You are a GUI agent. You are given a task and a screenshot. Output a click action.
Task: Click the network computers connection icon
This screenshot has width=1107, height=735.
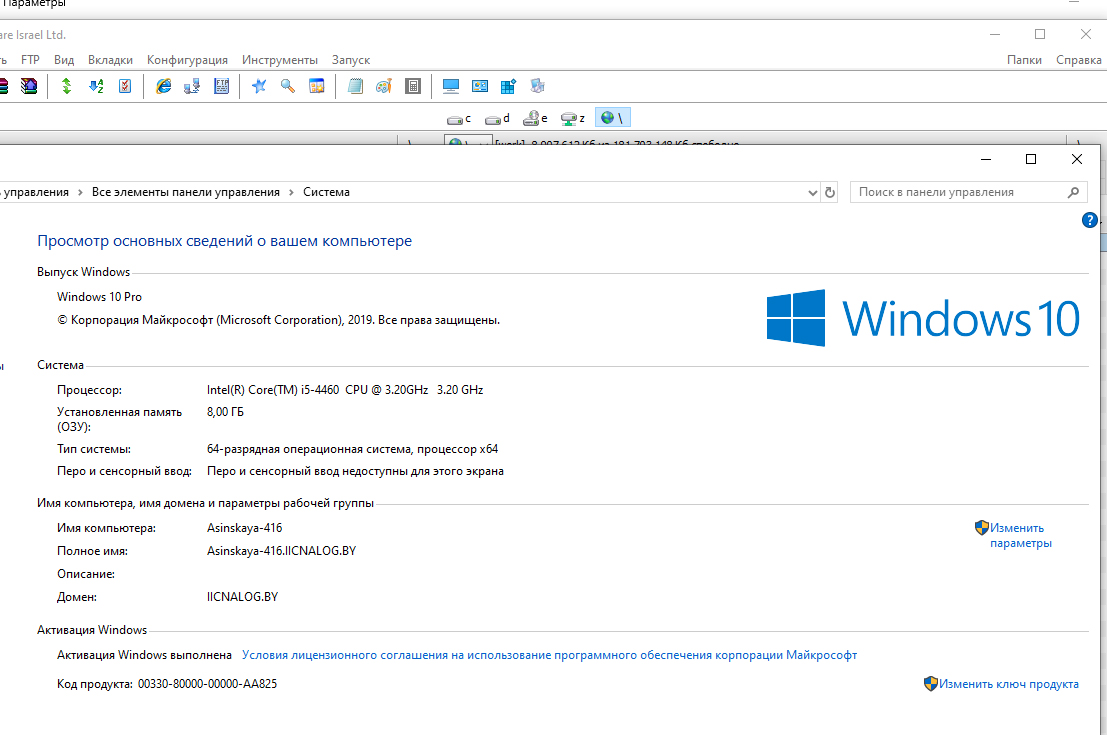click(192, 86)
